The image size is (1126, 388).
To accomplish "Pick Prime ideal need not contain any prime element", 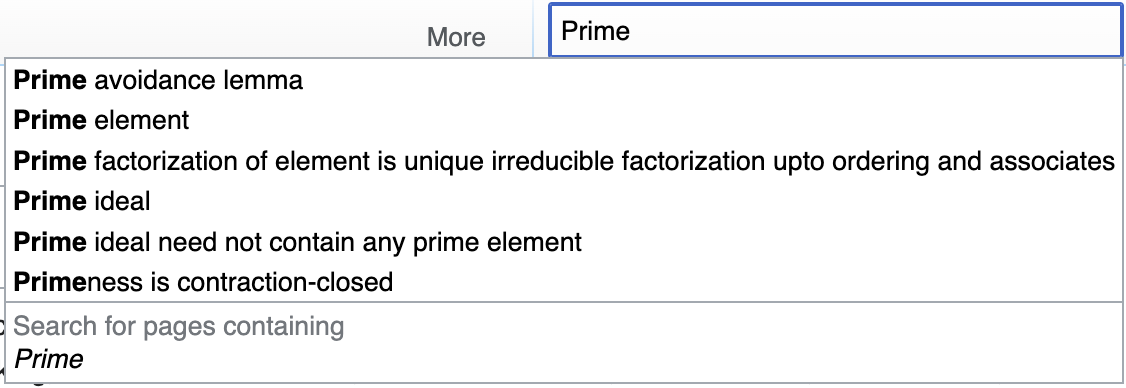I will [x=564, y=241].
